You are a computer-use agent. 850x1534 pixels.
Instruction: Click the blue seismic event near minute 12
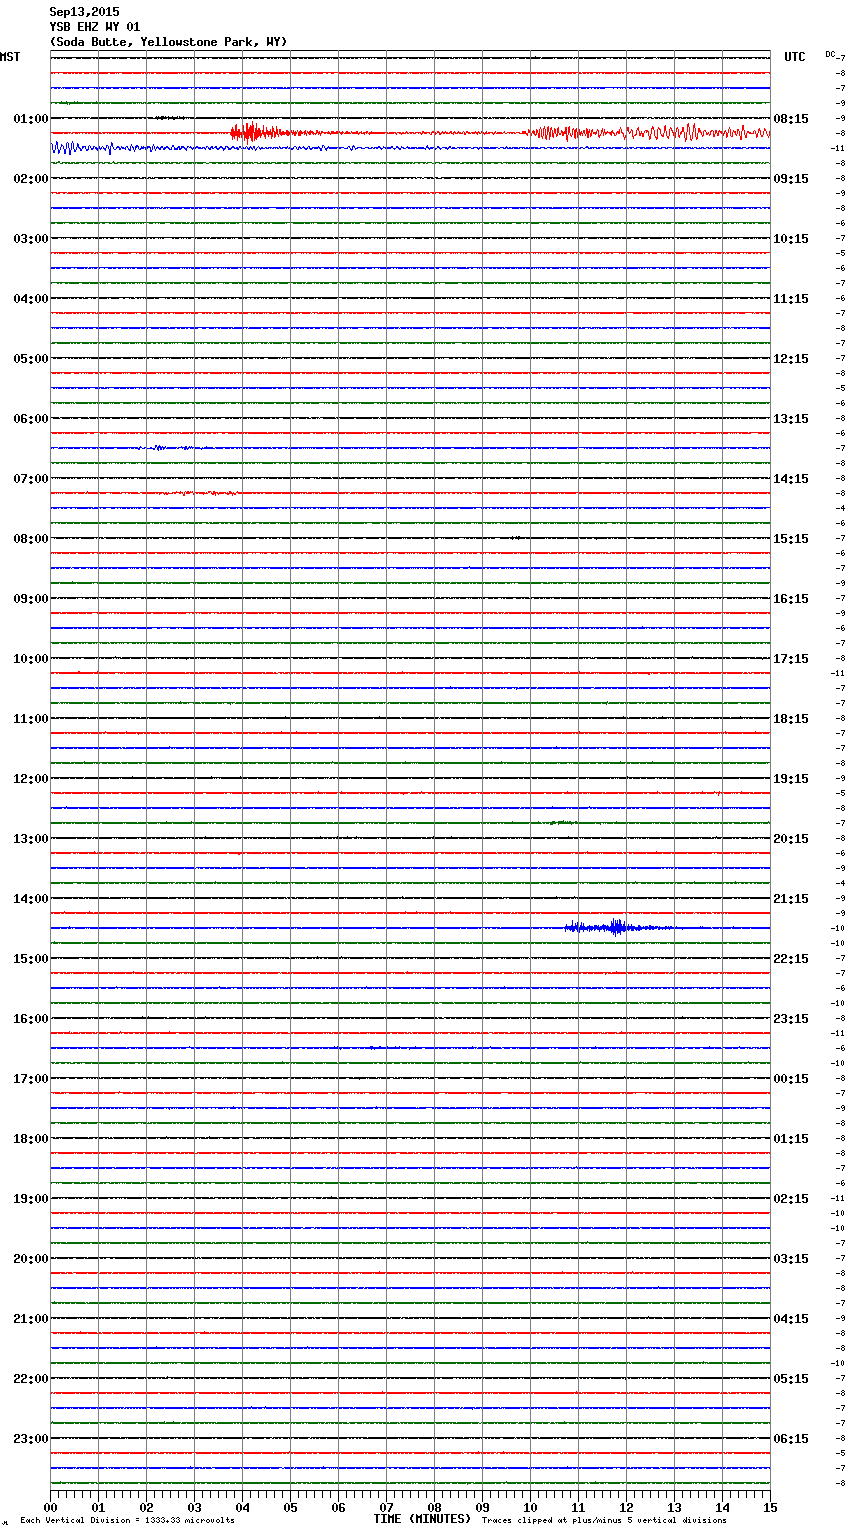615,927
